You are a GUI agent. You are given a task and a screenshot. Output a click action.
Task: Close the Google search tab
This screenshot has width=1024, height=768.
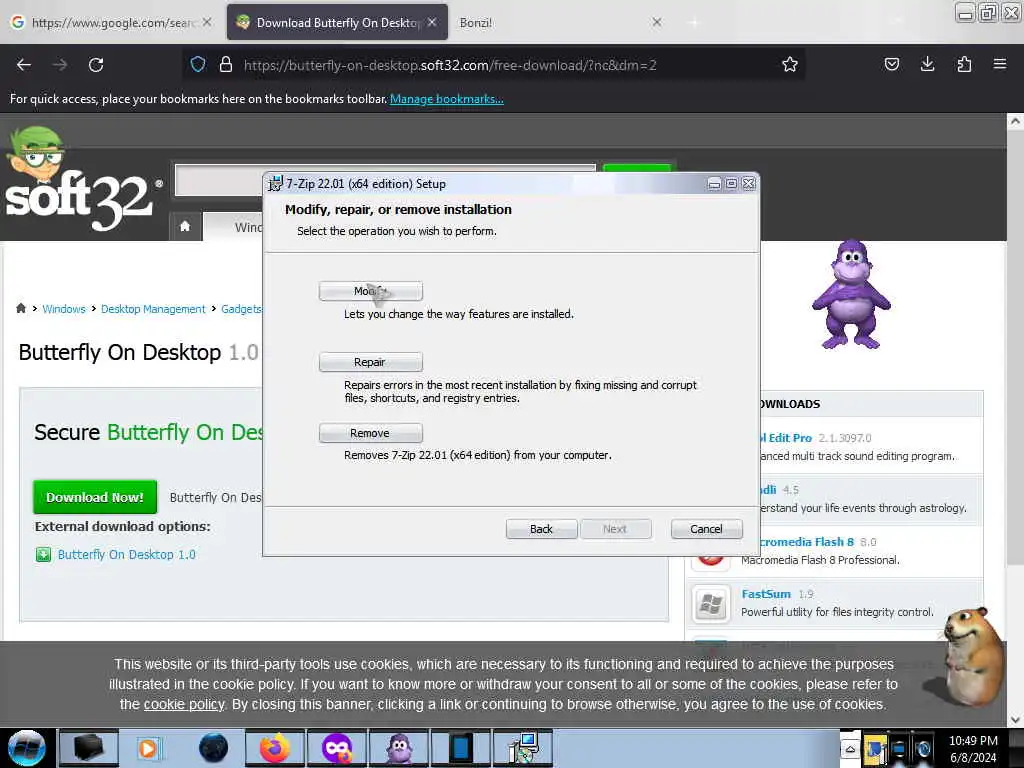(206, 22)
